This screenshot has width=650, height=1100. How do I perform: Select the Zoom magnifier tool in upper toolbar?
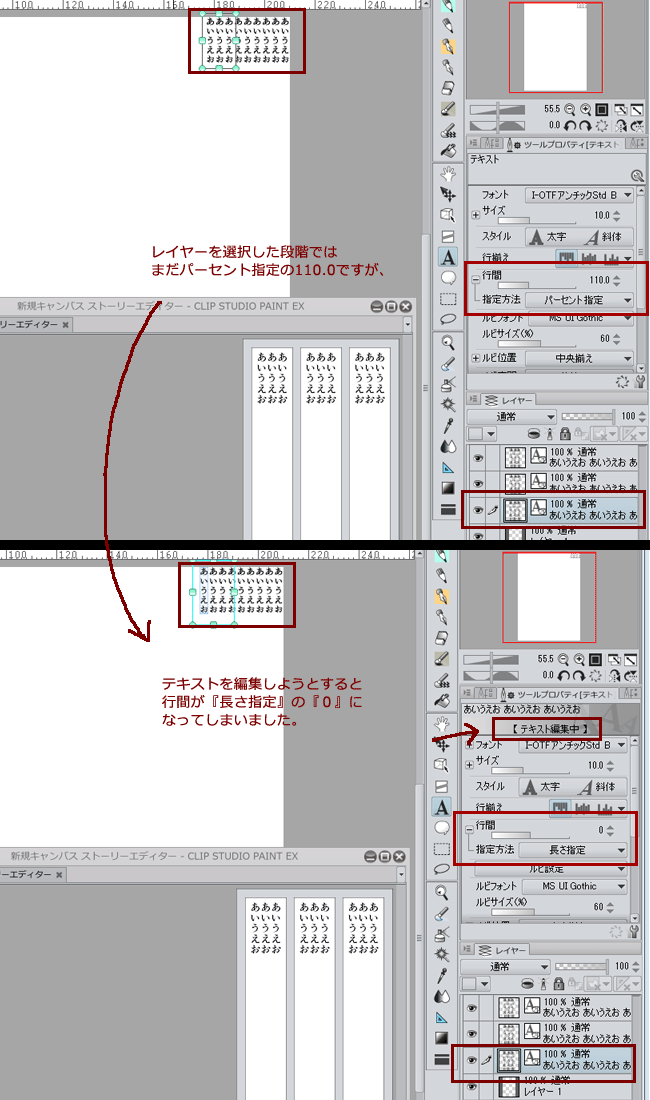[448, 342]
